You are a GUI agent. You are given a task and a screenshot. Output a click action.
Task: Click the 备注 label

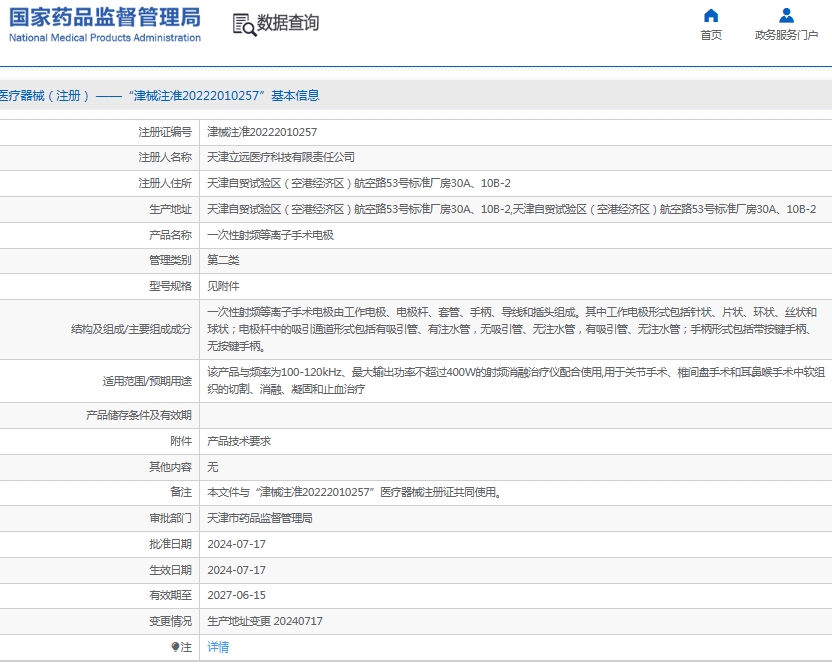[x=181, y=492]
